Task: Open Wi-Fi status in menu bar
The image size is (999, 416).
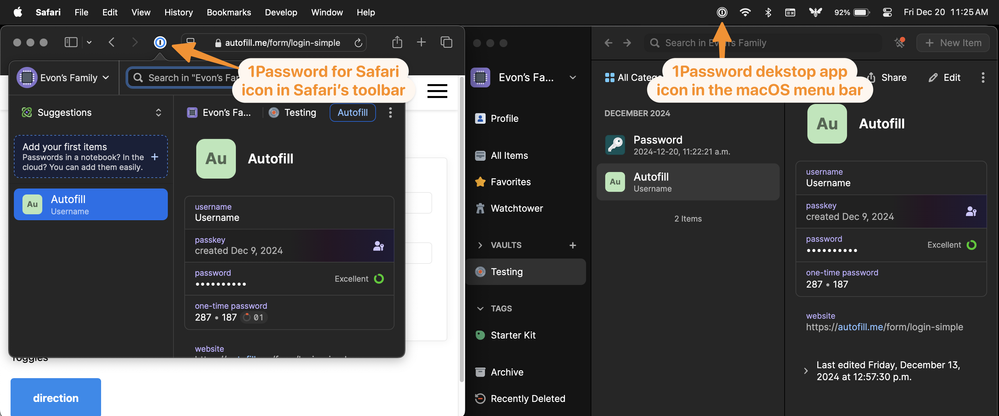Action: [745, 12]
